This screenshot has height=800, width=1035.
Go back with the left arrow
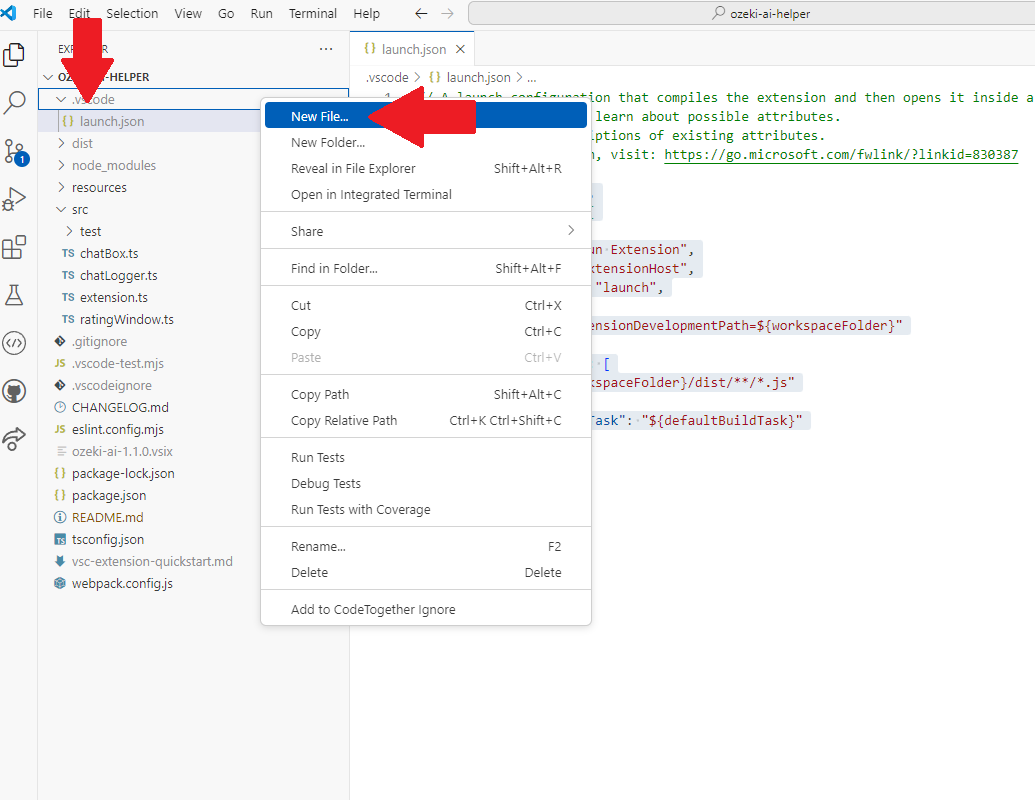pos(421,13)
